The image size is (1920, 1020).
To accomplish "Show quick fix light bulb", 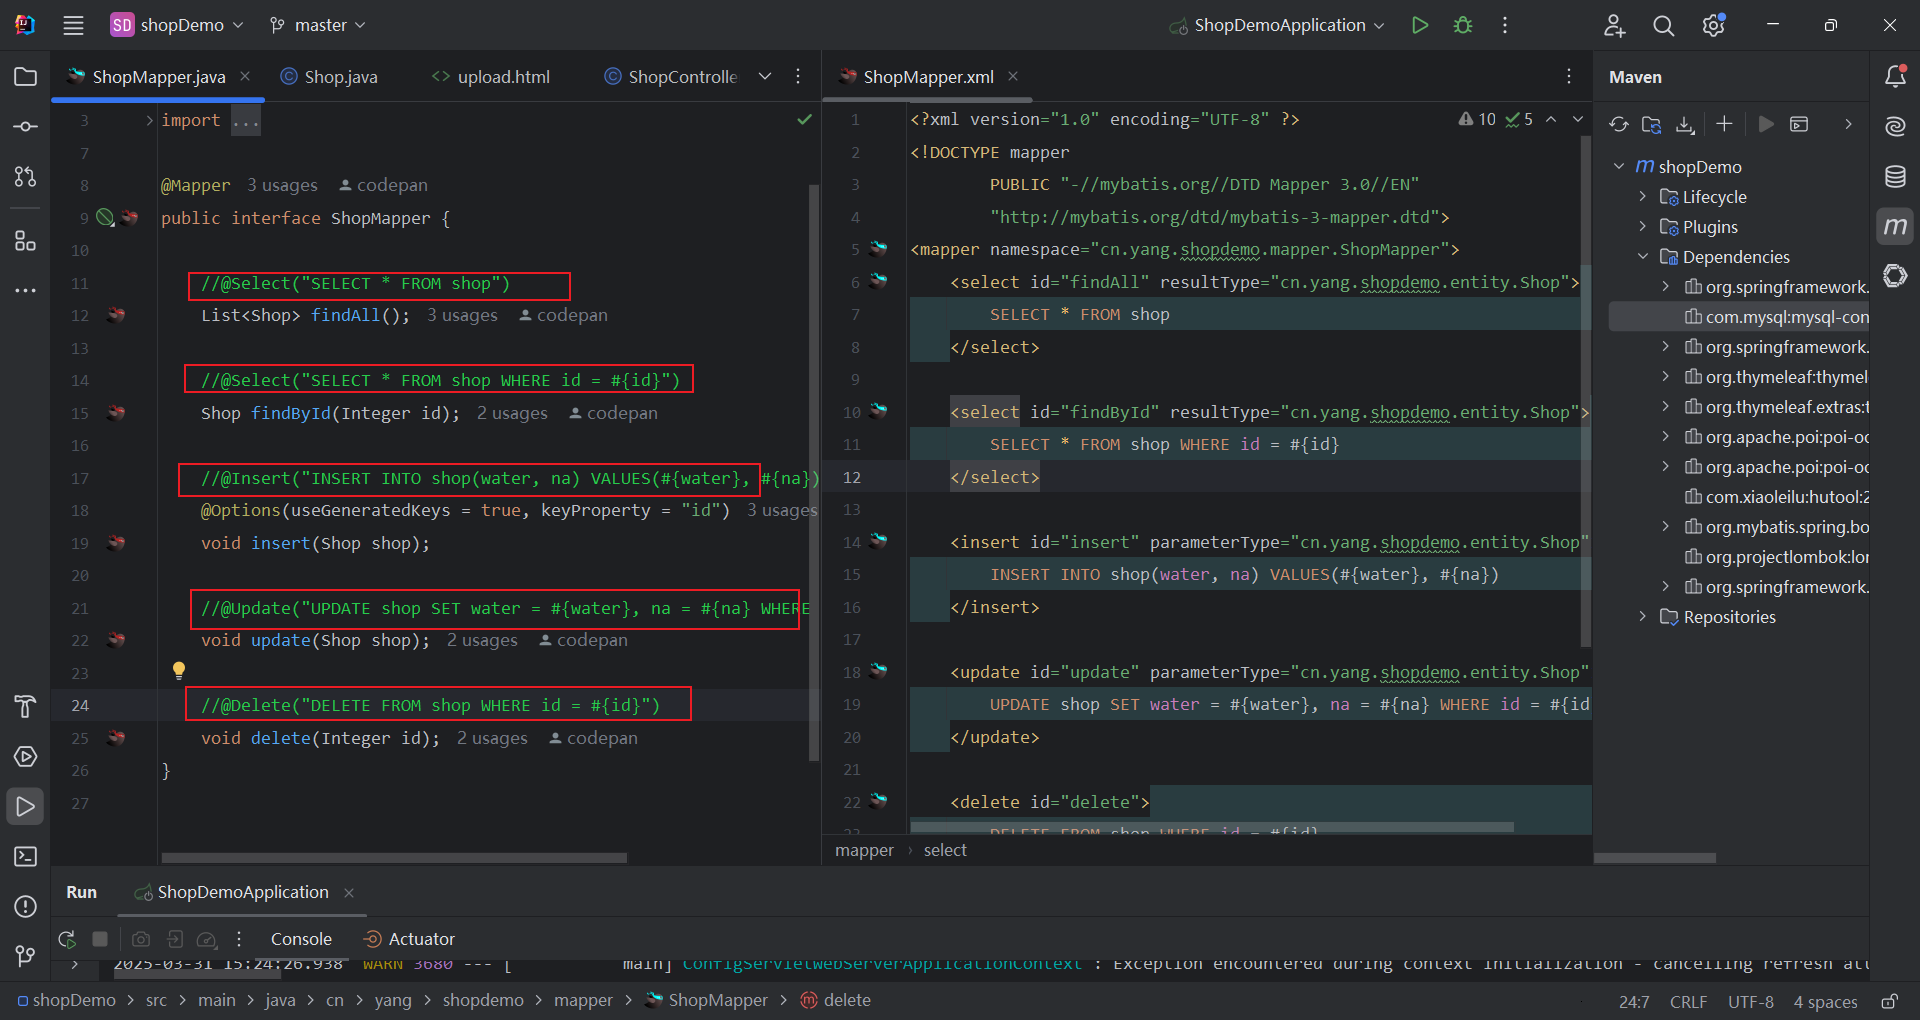I will (179, 670).
